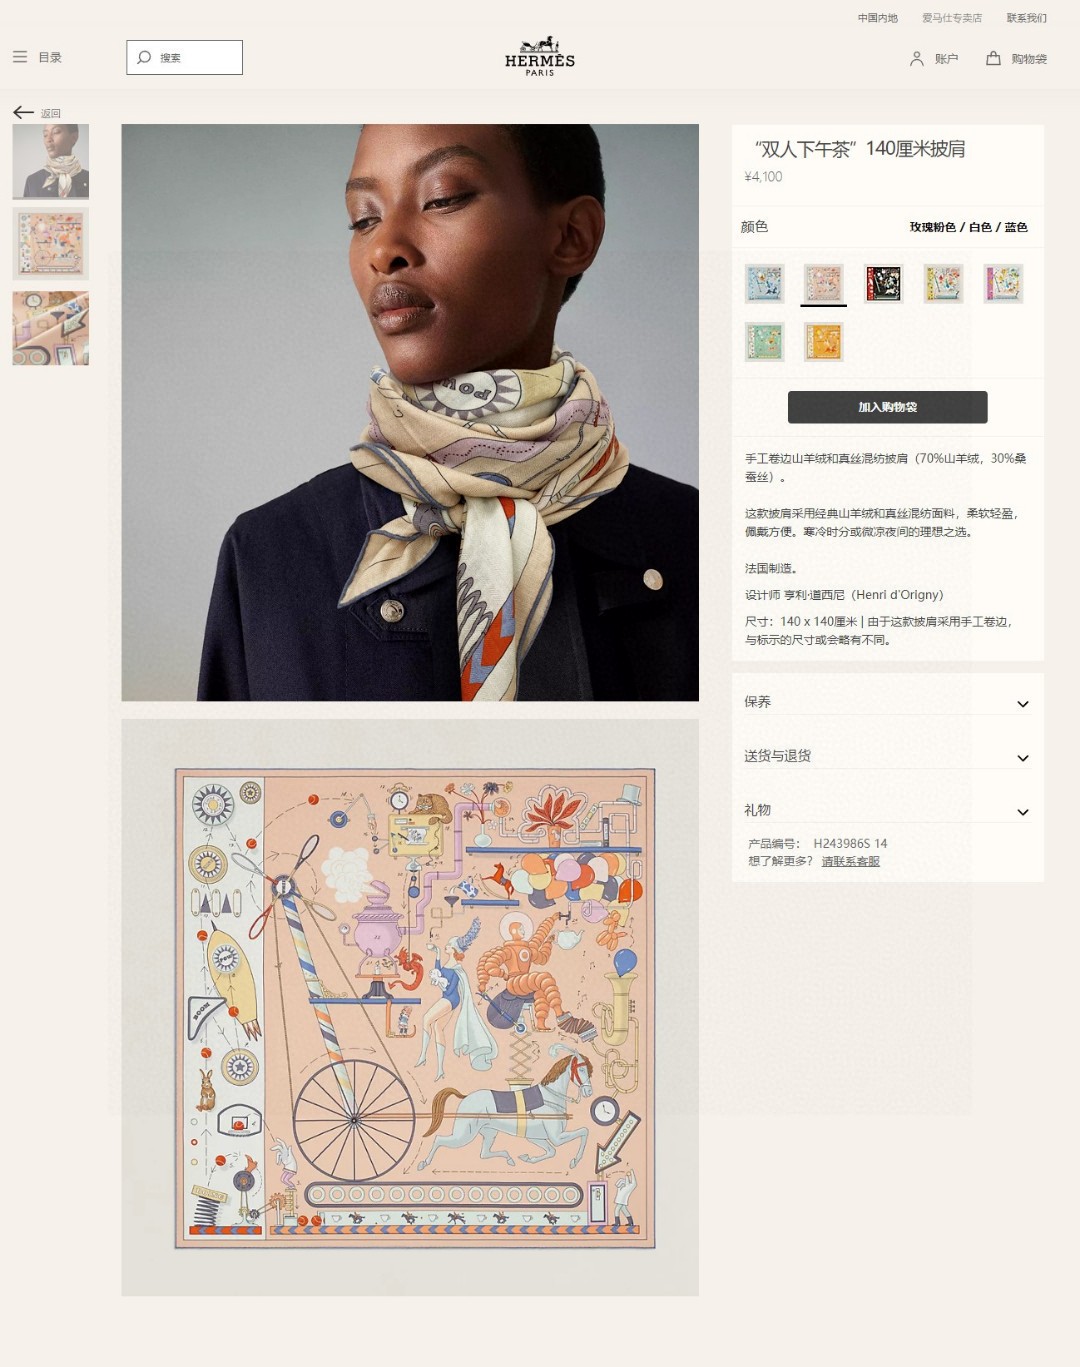Open the 账户 account person icon
1080x1367 pixels.
click(916, 59)
